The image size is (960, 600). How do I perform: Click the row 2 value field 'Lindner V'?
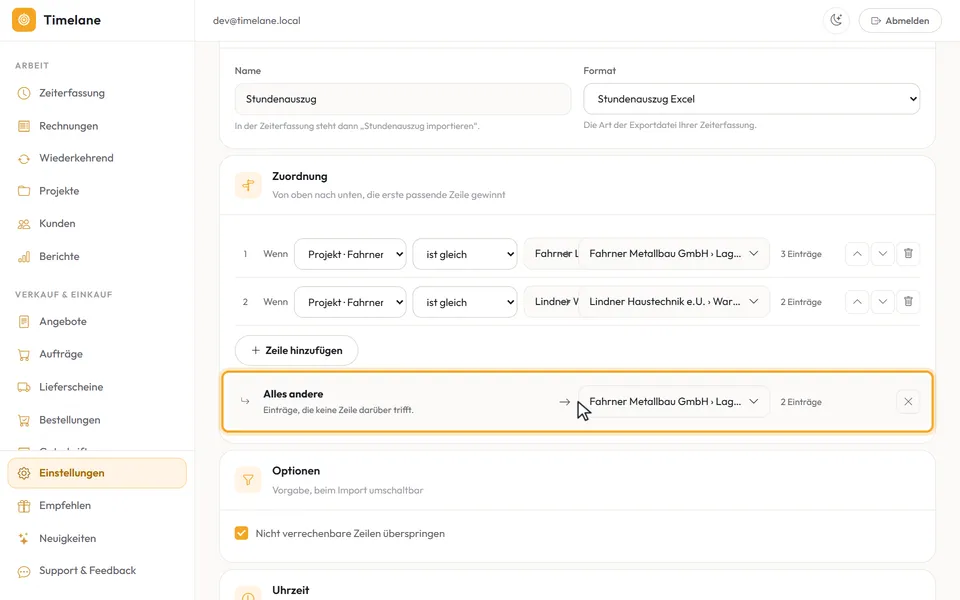click(552, 301)
